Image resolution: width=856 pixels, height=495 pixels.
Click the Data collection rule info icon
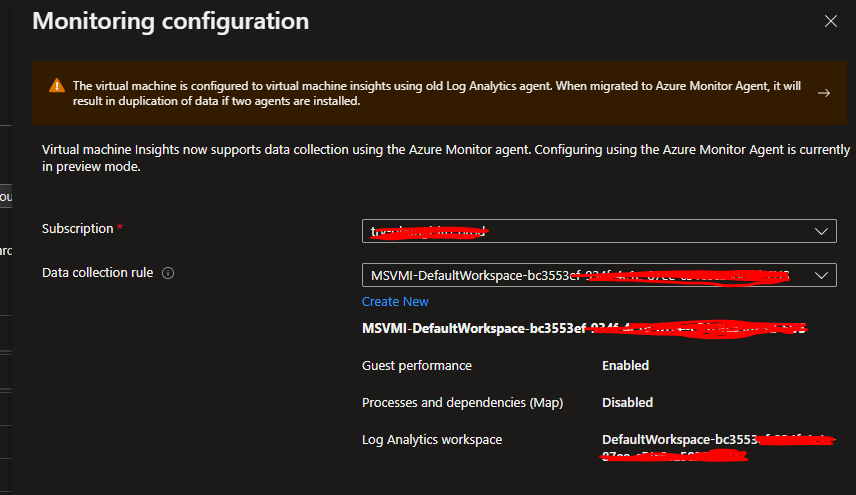[x=168, y=273]
